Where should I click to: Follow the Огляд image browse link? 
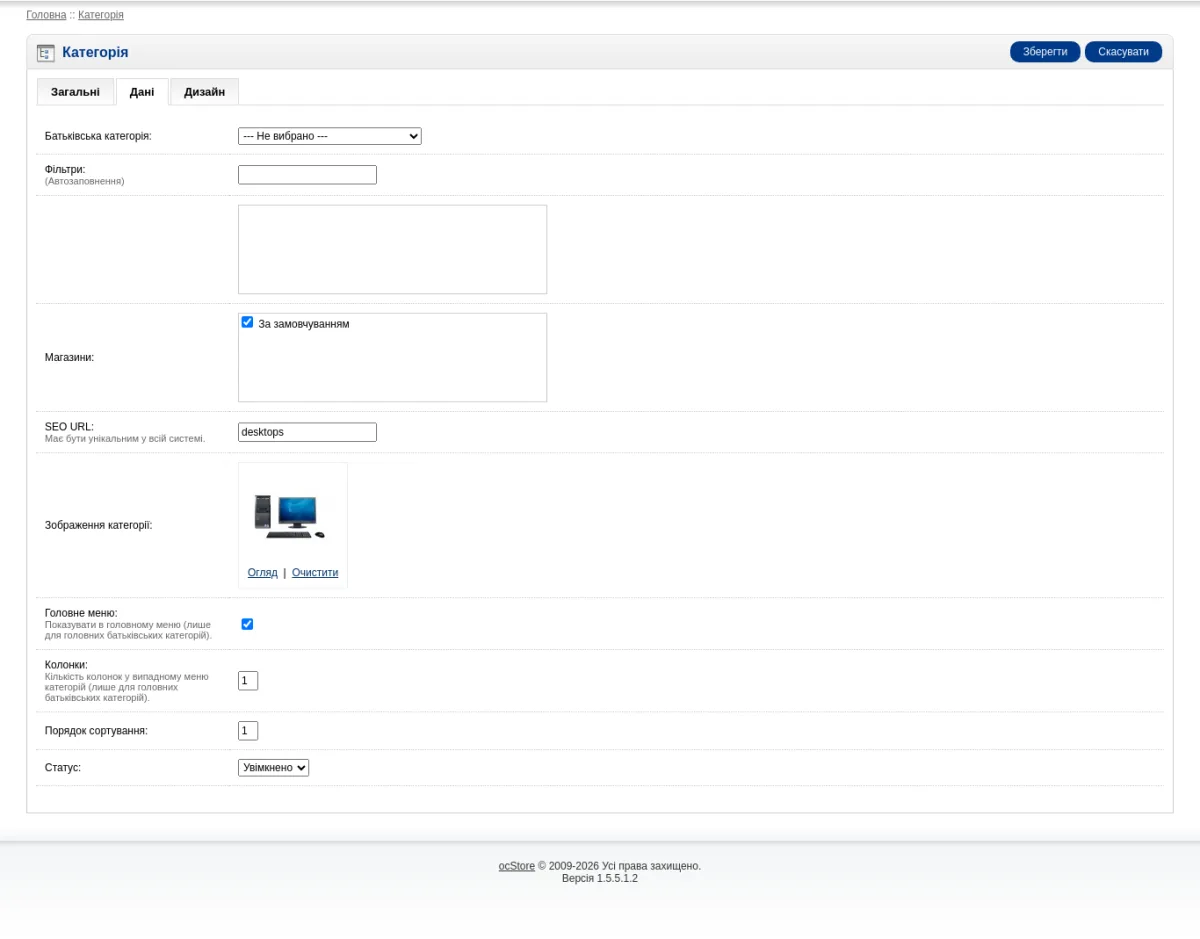pyautogui.click(x=262, y=573)
